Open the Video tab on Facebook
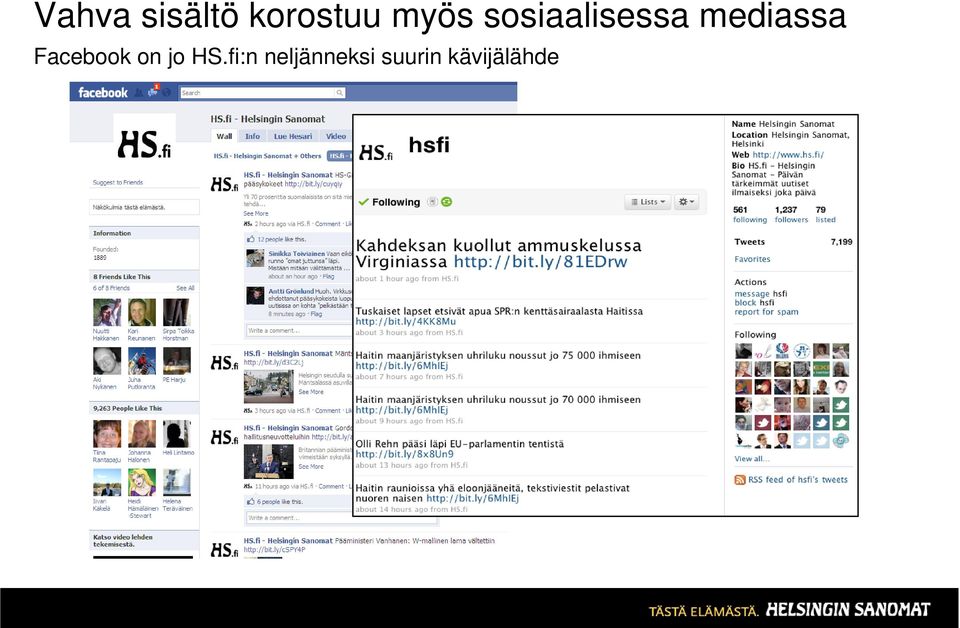960x628 pixels. coord(336,136)
